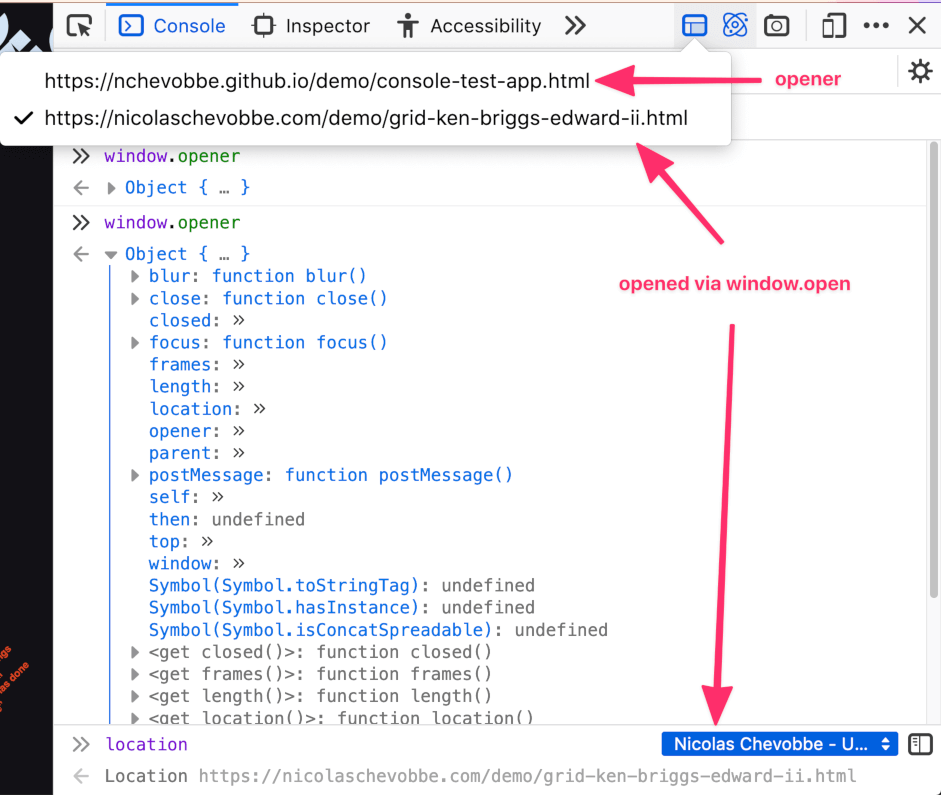Screen dimensions: 941x795
Task: Collapse the expanded window.opener Object
Action: (111, 253)
